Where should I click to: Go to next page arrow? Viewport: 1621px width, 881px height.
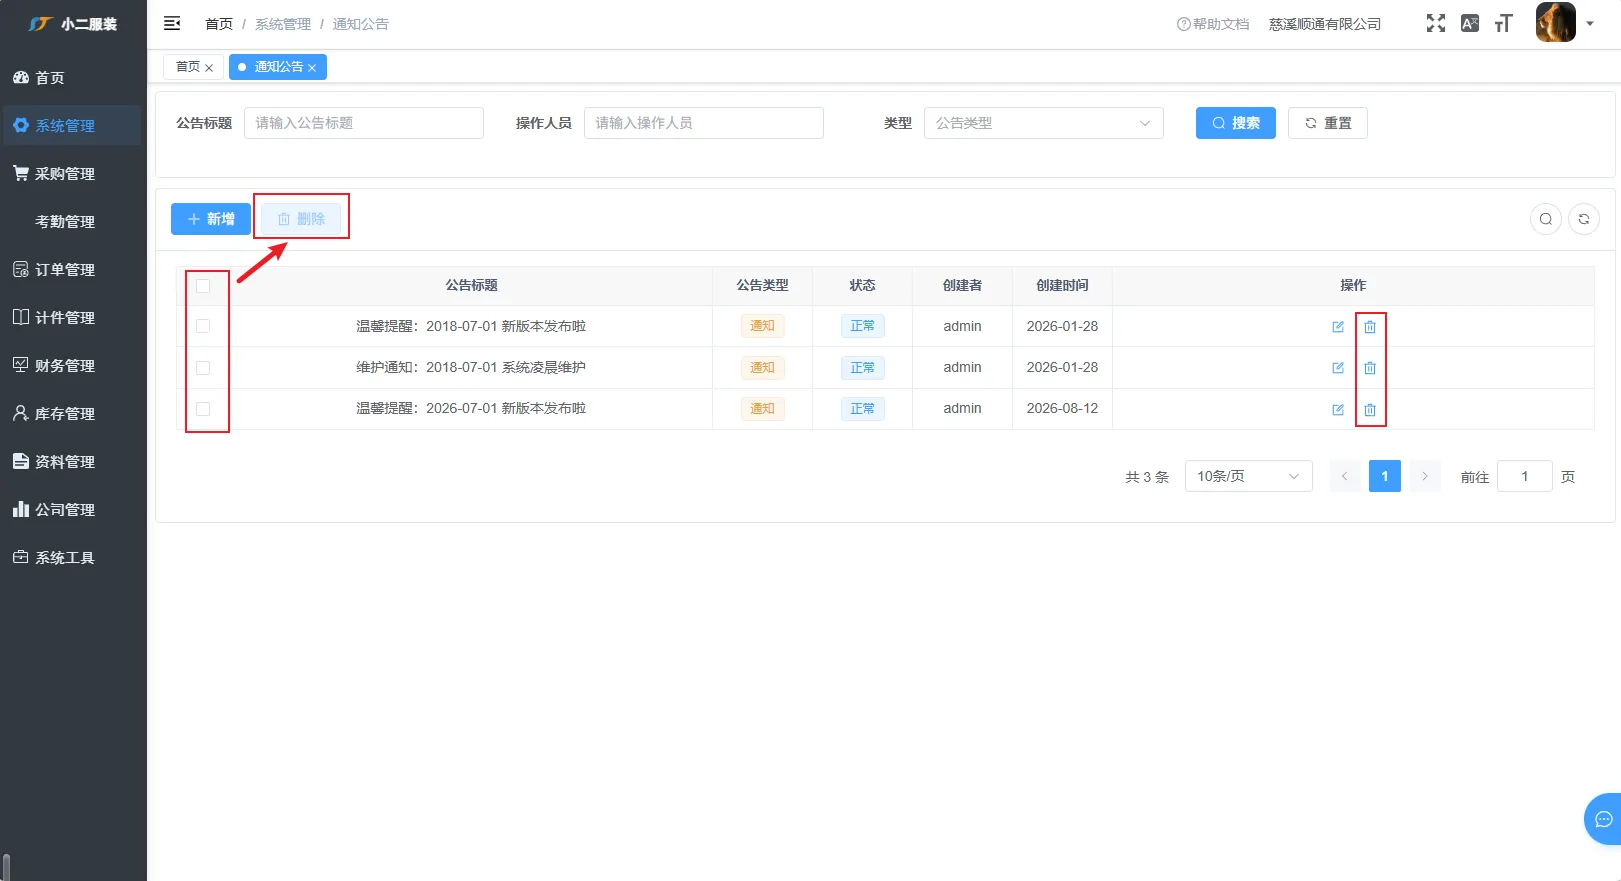point(1425,476)
